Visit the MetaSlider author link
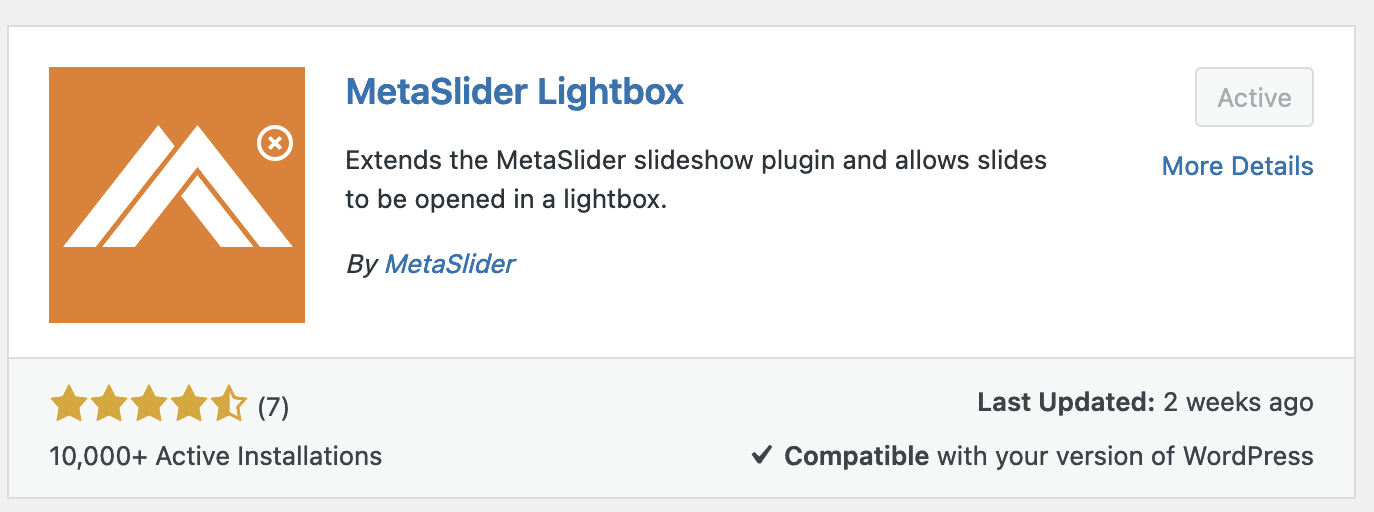Screen dimensions: 1374x512 click(450, 264)
